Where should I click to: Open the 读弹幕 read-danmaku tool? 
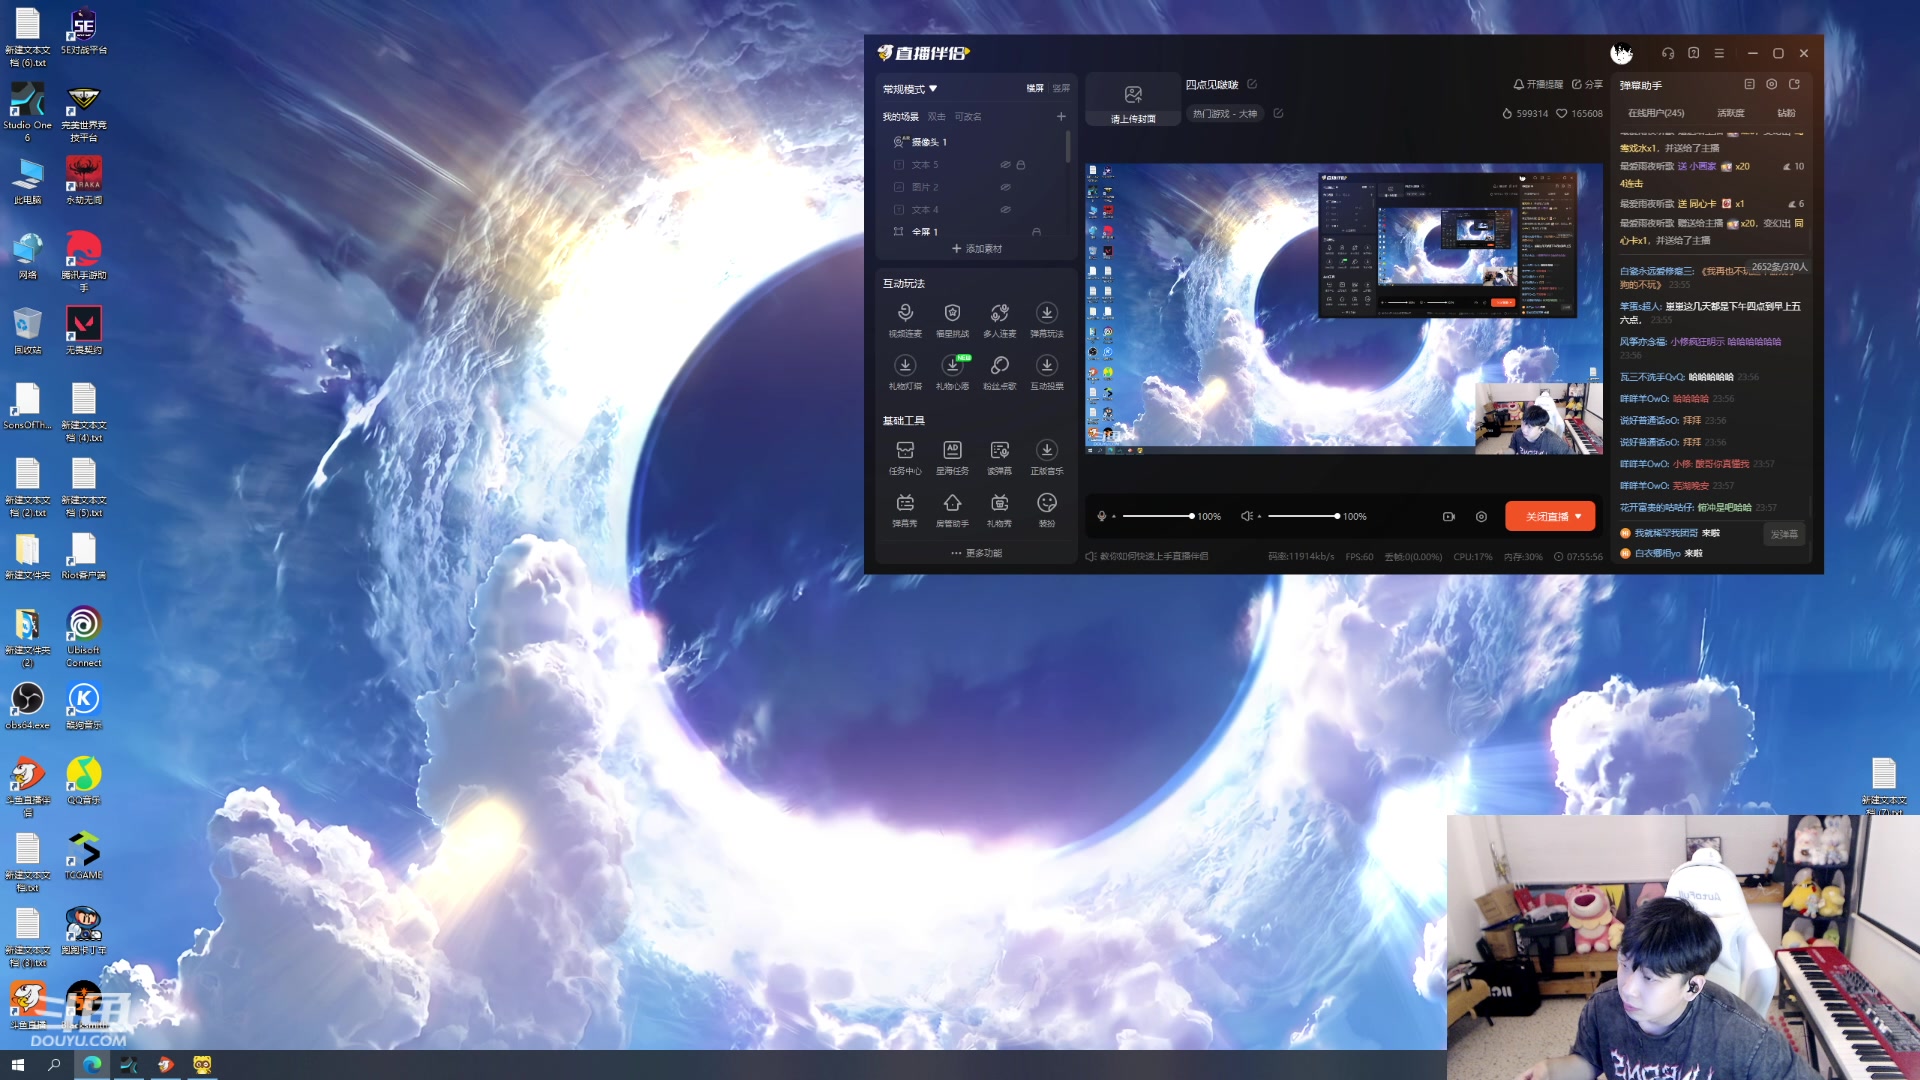coord(999,451)
